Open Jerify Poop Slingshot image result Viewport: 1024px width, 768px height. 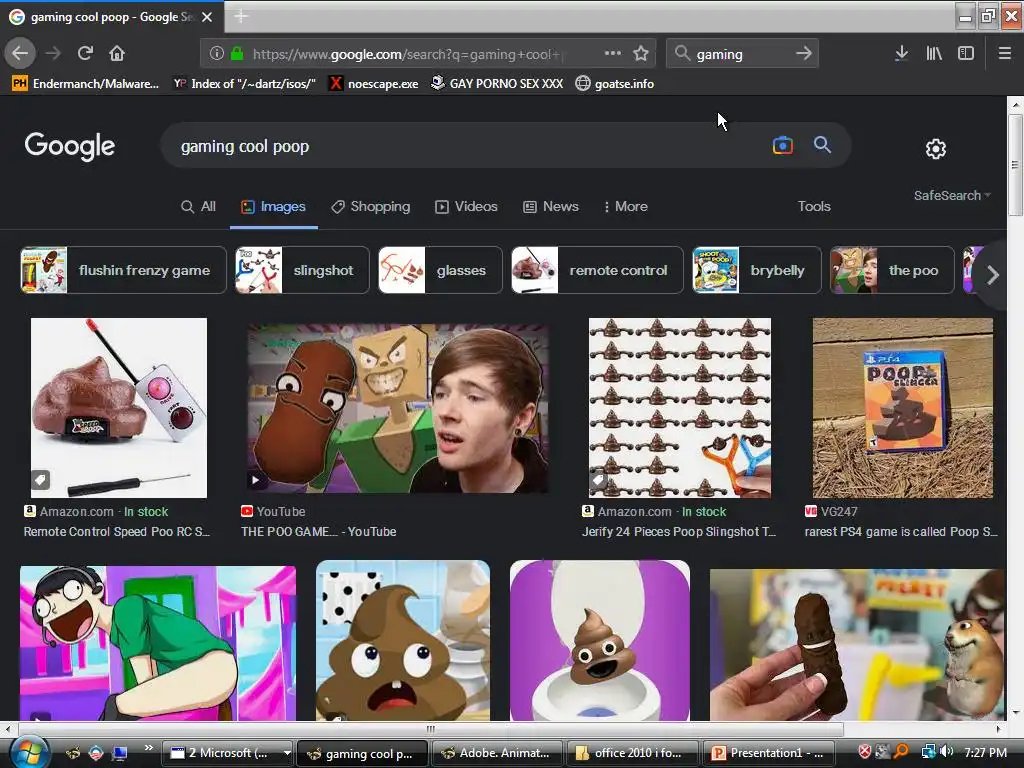(680, 408)
